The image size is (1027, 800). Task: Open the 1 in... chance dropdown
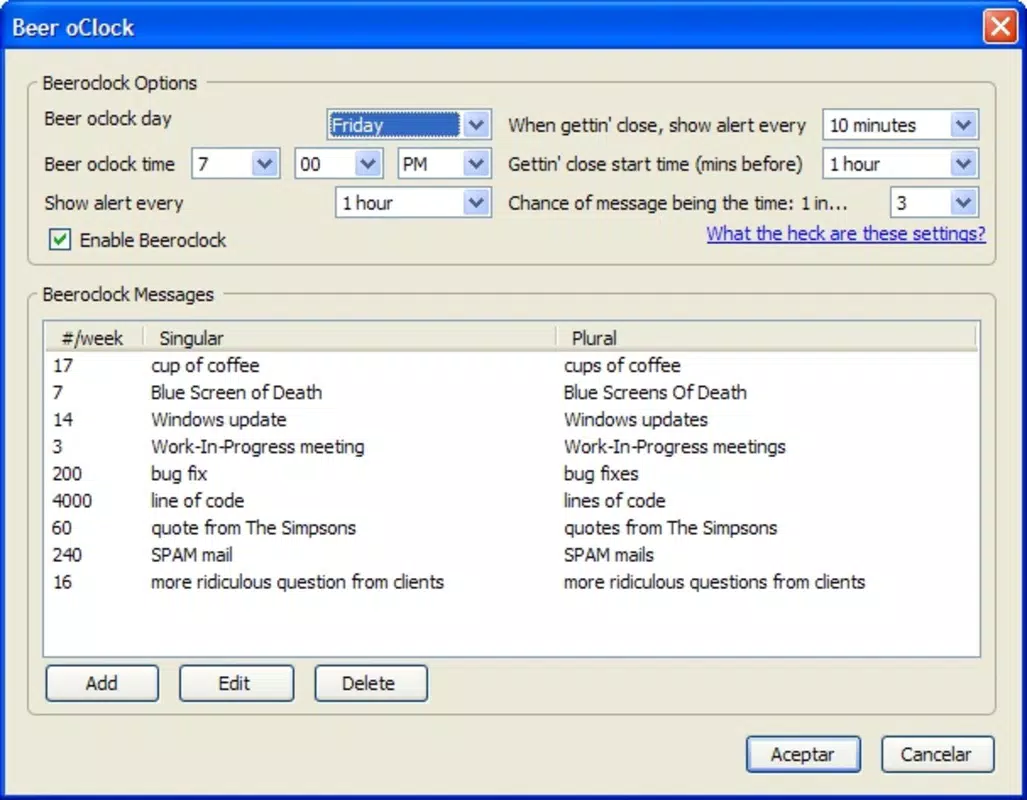(935, 203)
